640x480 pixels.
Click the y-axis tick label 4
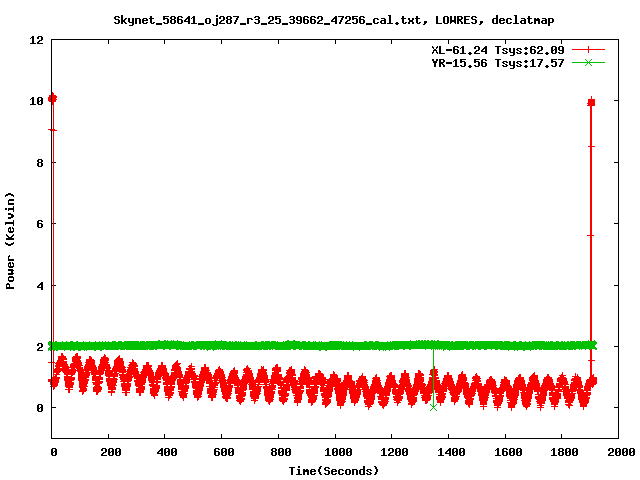pyautogui.click(x=40, y=286)
